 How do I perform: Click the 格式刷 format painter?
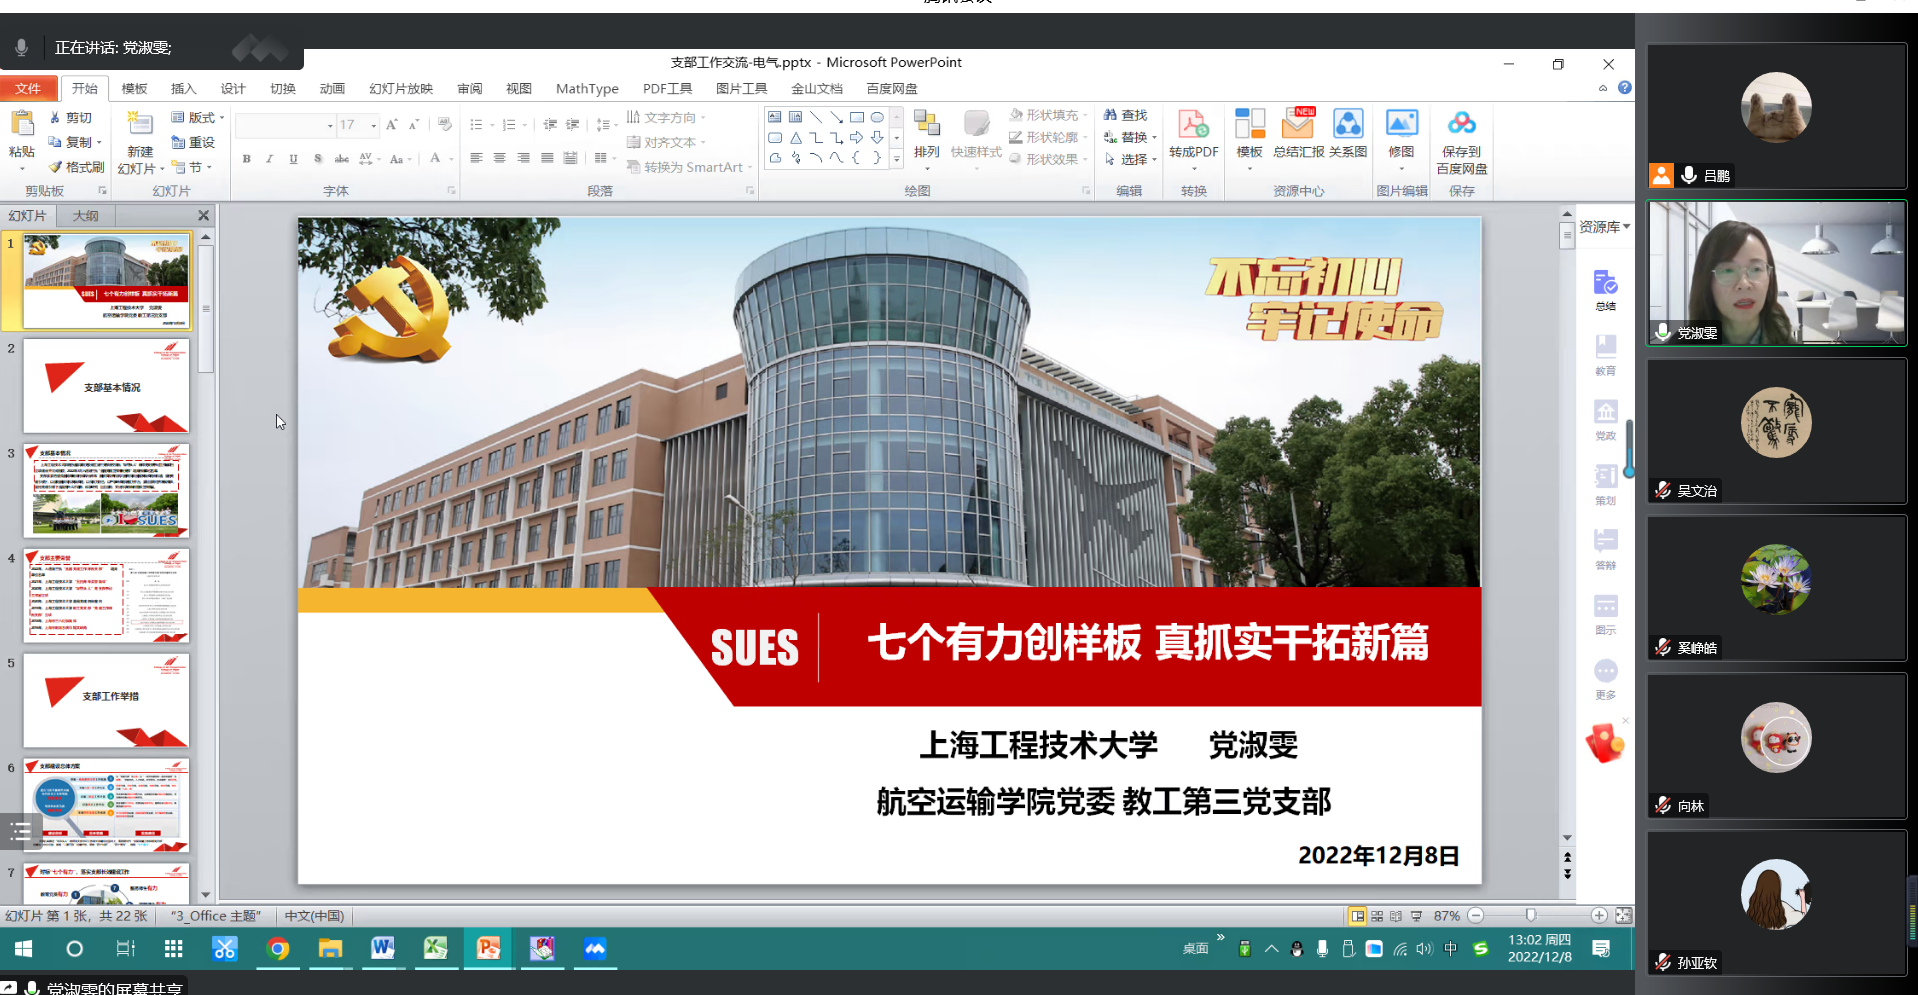click(77, 167)
